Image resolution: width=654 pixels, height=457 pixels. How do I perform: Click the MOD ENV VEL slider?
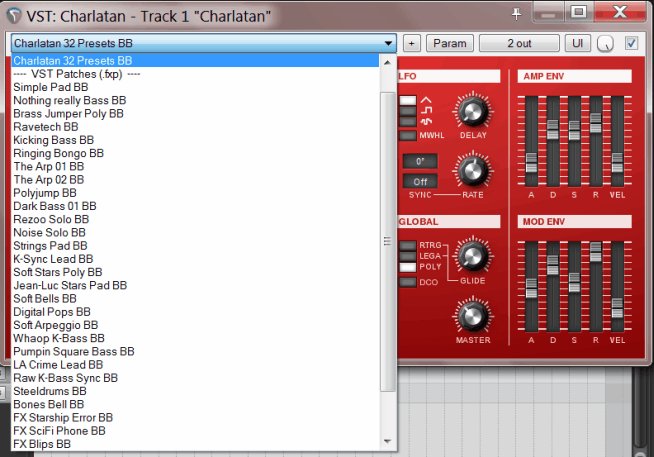pos(617,308)
